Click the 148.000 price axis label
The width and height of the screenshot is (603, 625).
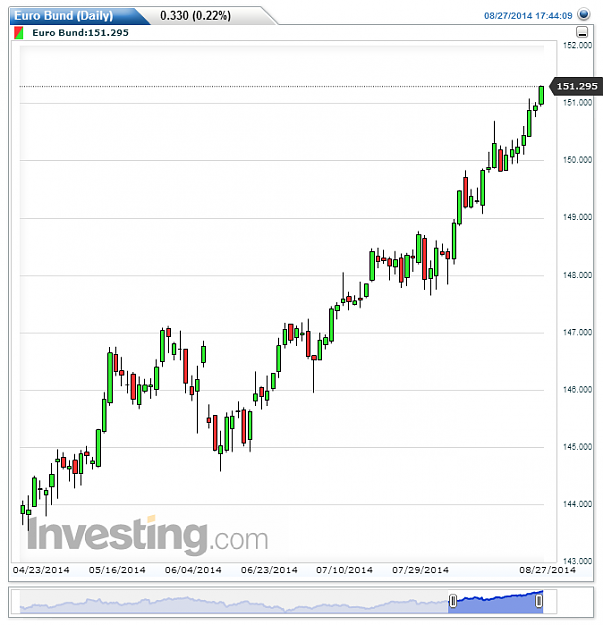tap(577, 275)
